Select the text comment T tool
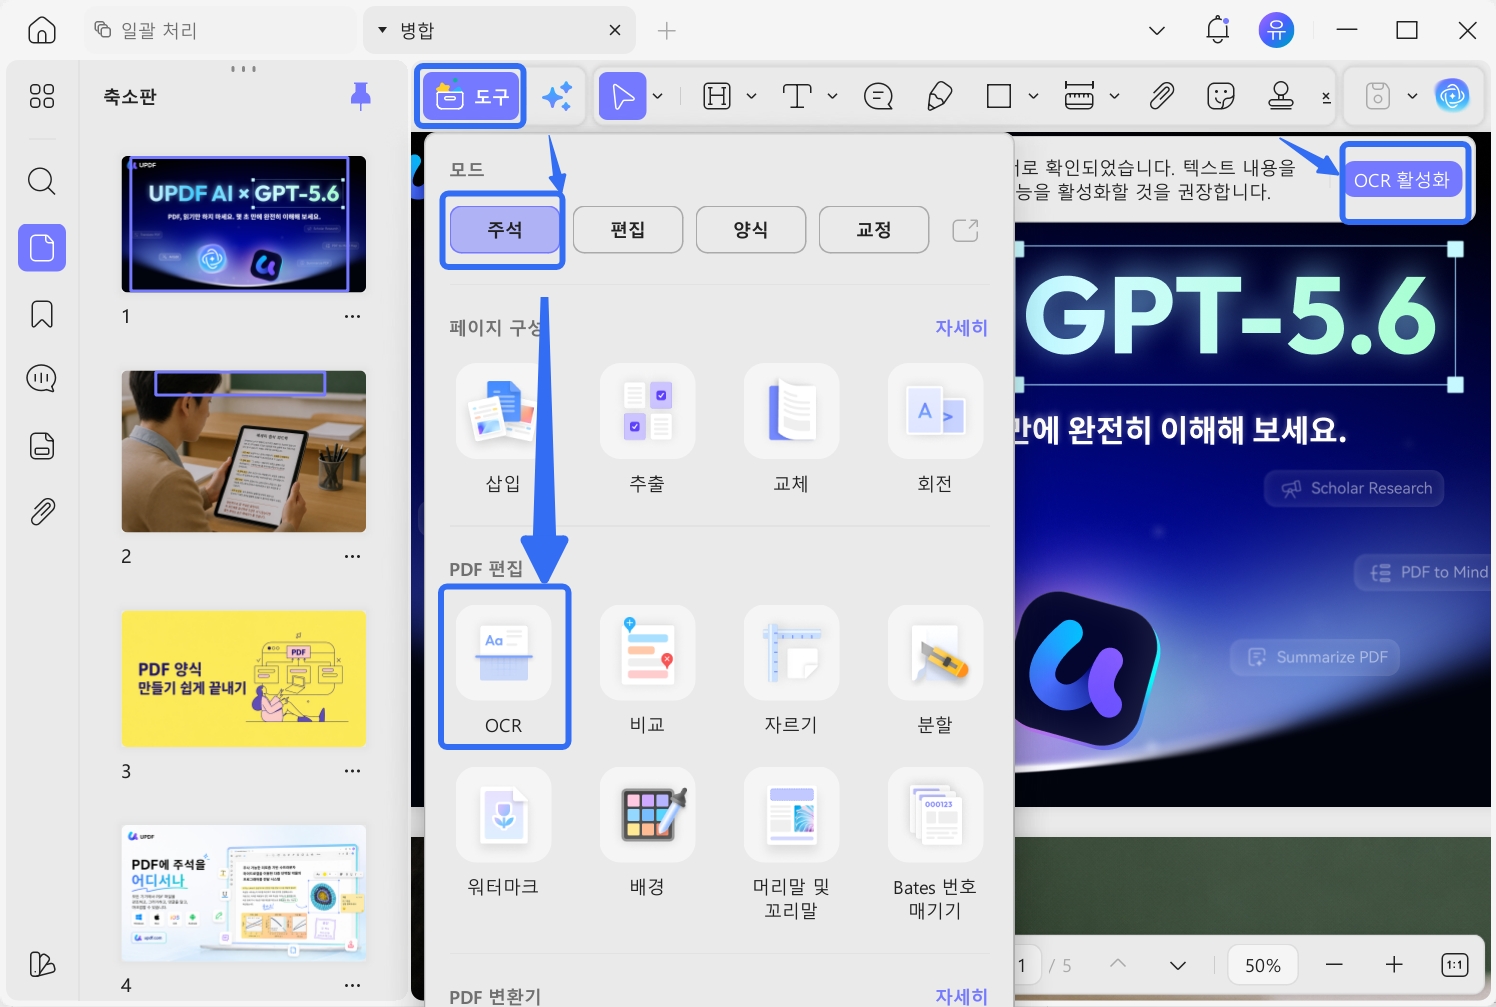The width and height of the screenshot is (1496, 1007). tap(797, 96)
